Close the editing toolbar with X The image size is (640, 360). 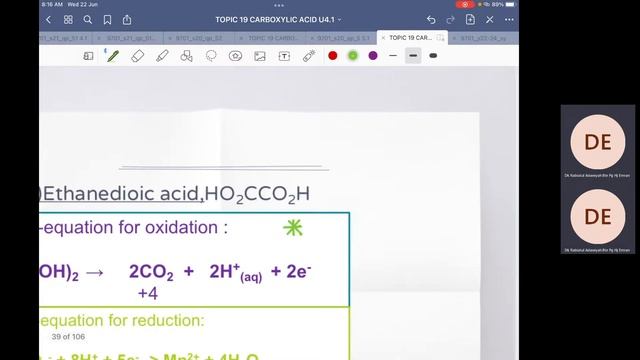pos(490,20)
